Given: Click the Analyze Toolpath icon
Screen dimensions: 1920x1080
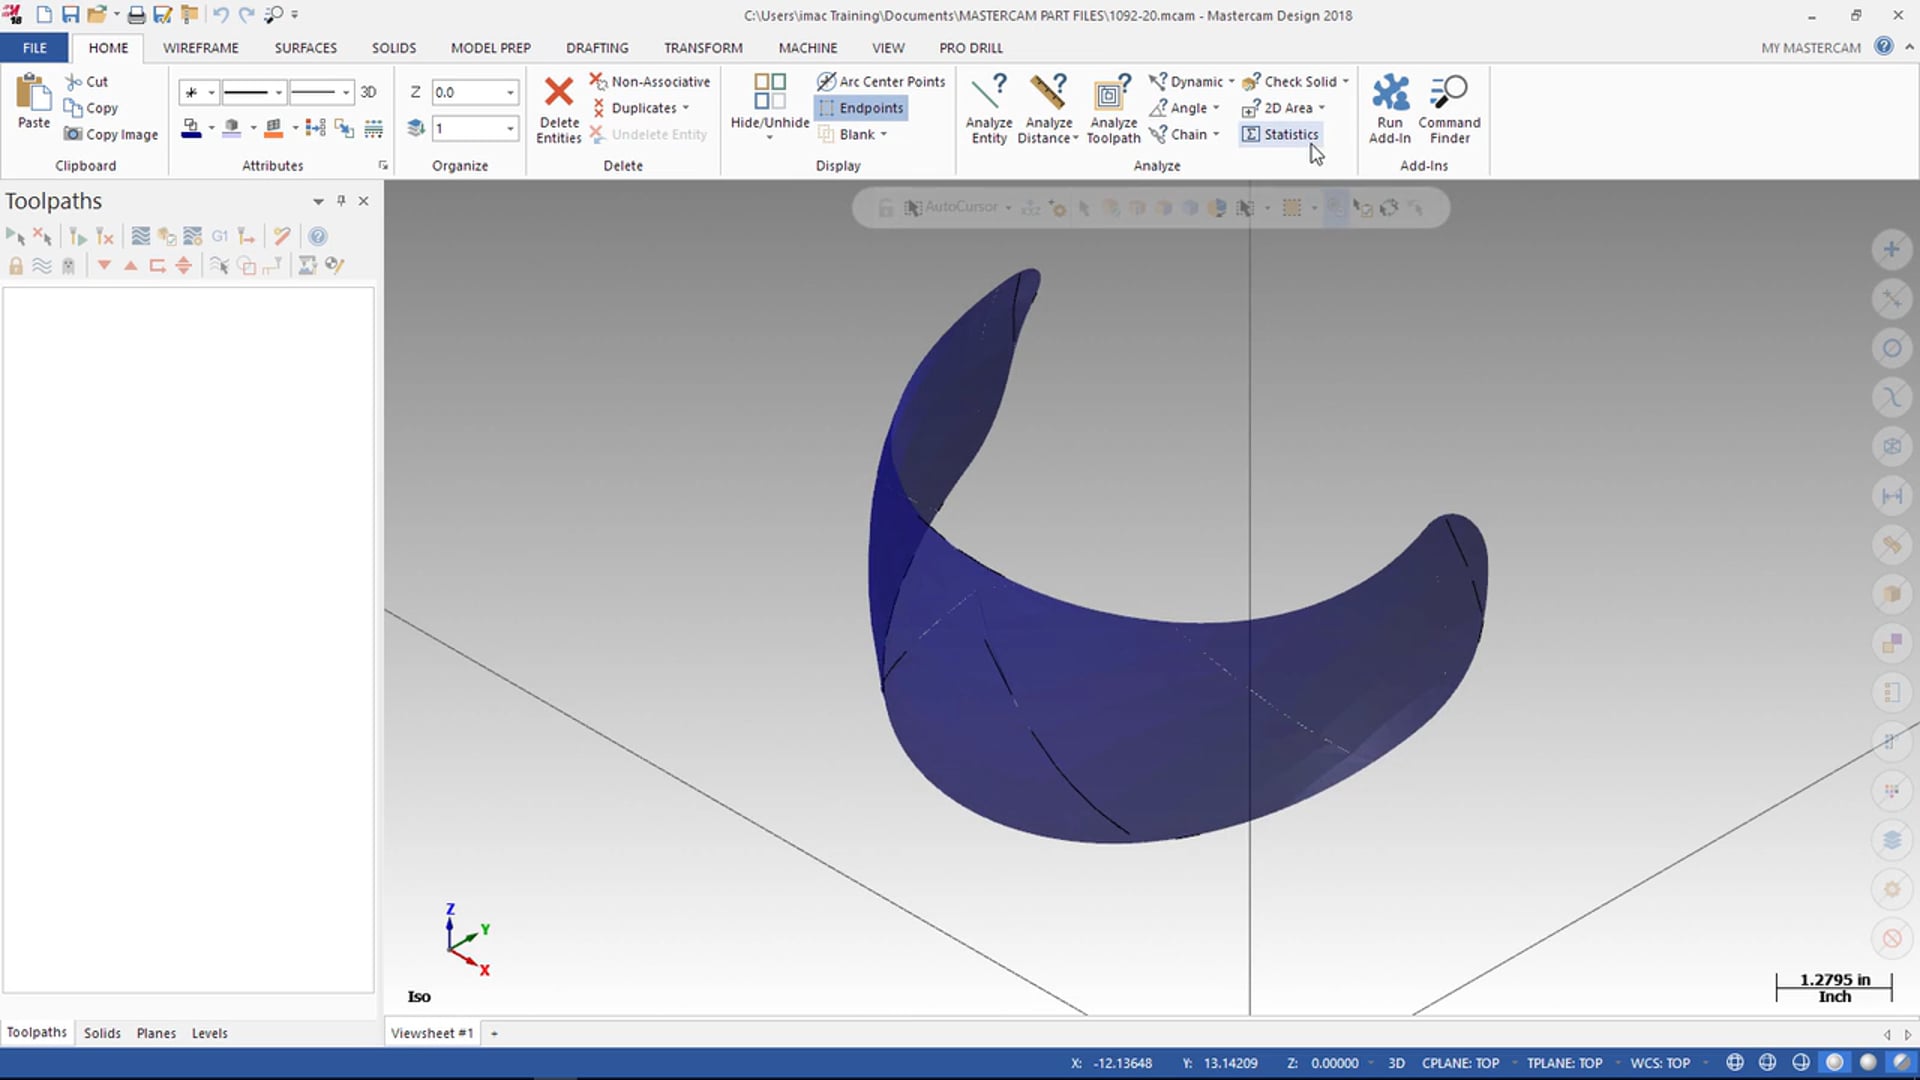Looking at the screenshot, I should 1113,108.
